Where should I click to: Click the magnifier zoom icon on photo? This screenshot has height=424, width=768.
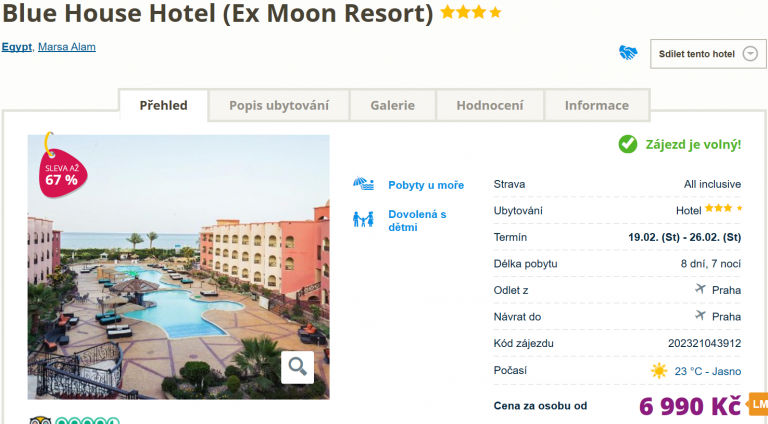297,367
